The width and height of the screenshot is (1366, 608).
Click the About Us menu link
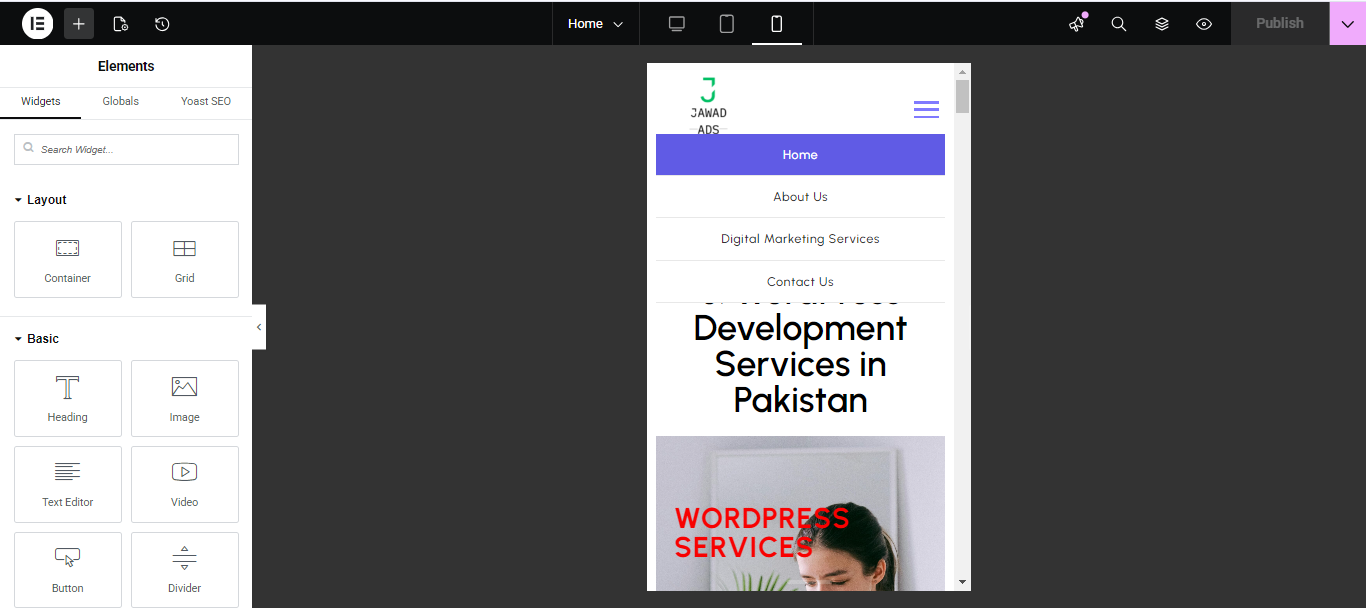pos(800,197)
